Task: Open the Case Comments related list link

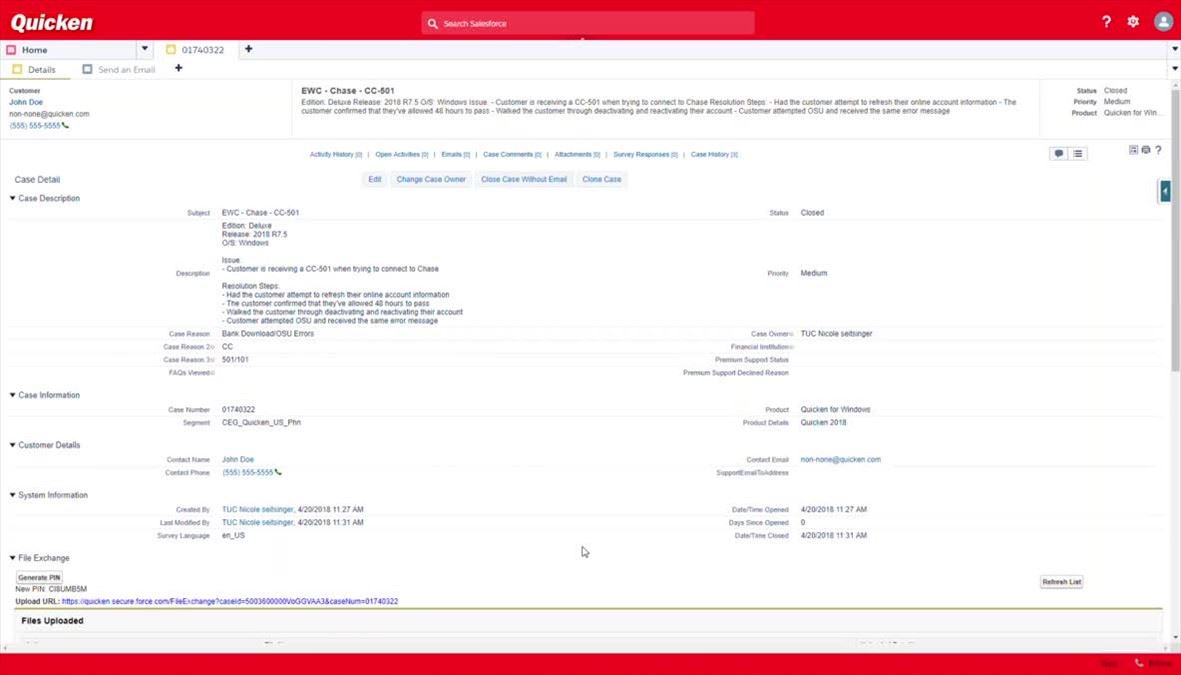Action: pyautogui.click(x=509, y=155)
